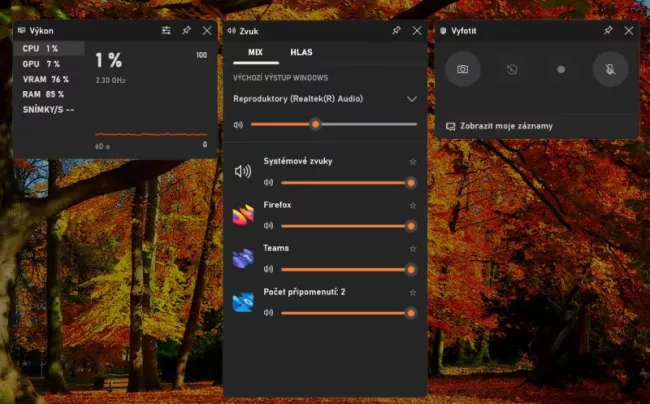Mute Počet připomenutí speaker icon
Viewport: 650px width, 404px height.
269,312
